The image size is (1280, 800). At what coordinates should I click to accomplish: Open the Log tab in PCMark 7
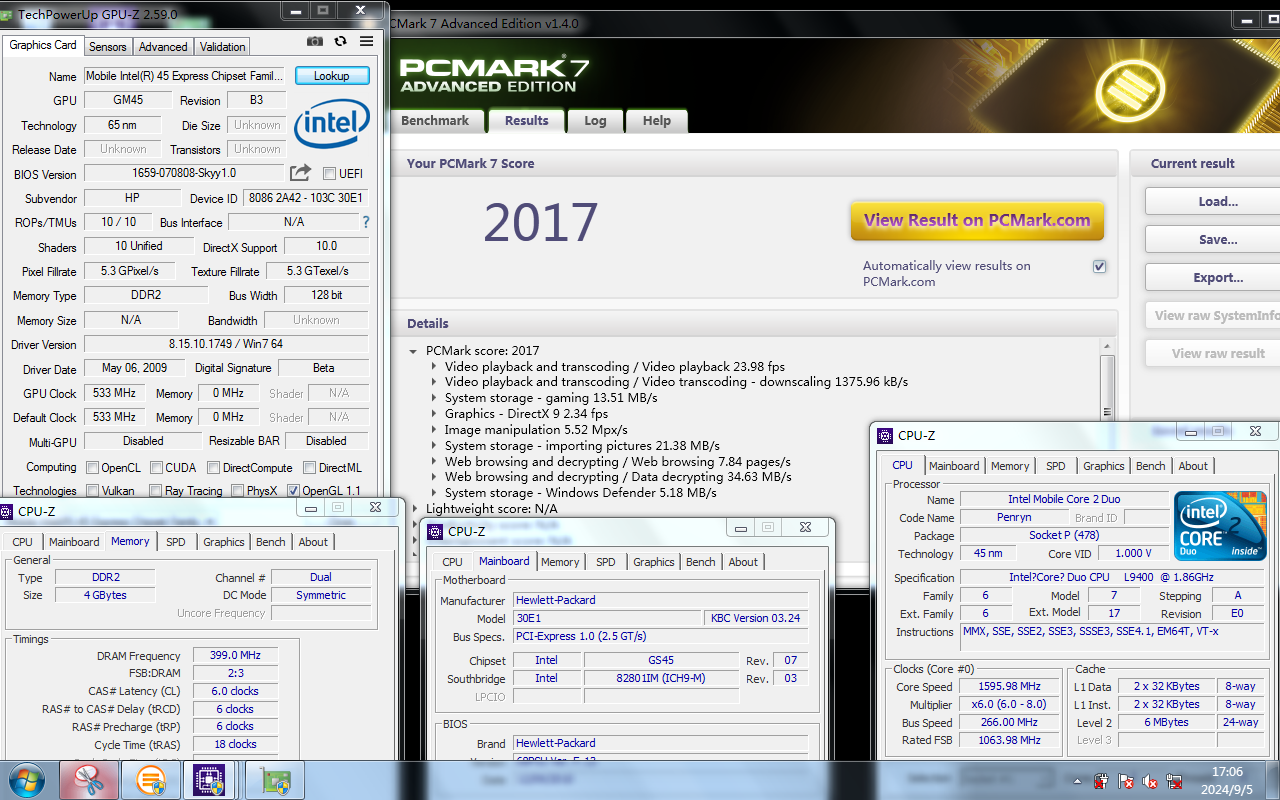[595, 121]
